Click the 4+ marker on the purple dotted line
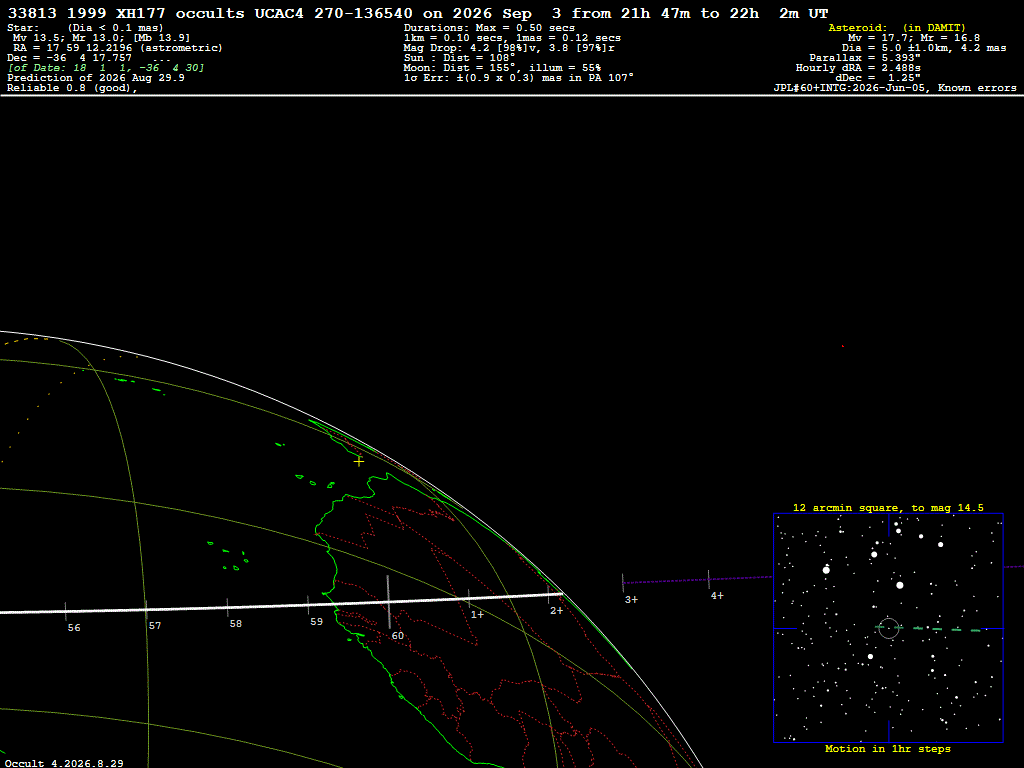Screen dimensions: 1024x768 717,596
